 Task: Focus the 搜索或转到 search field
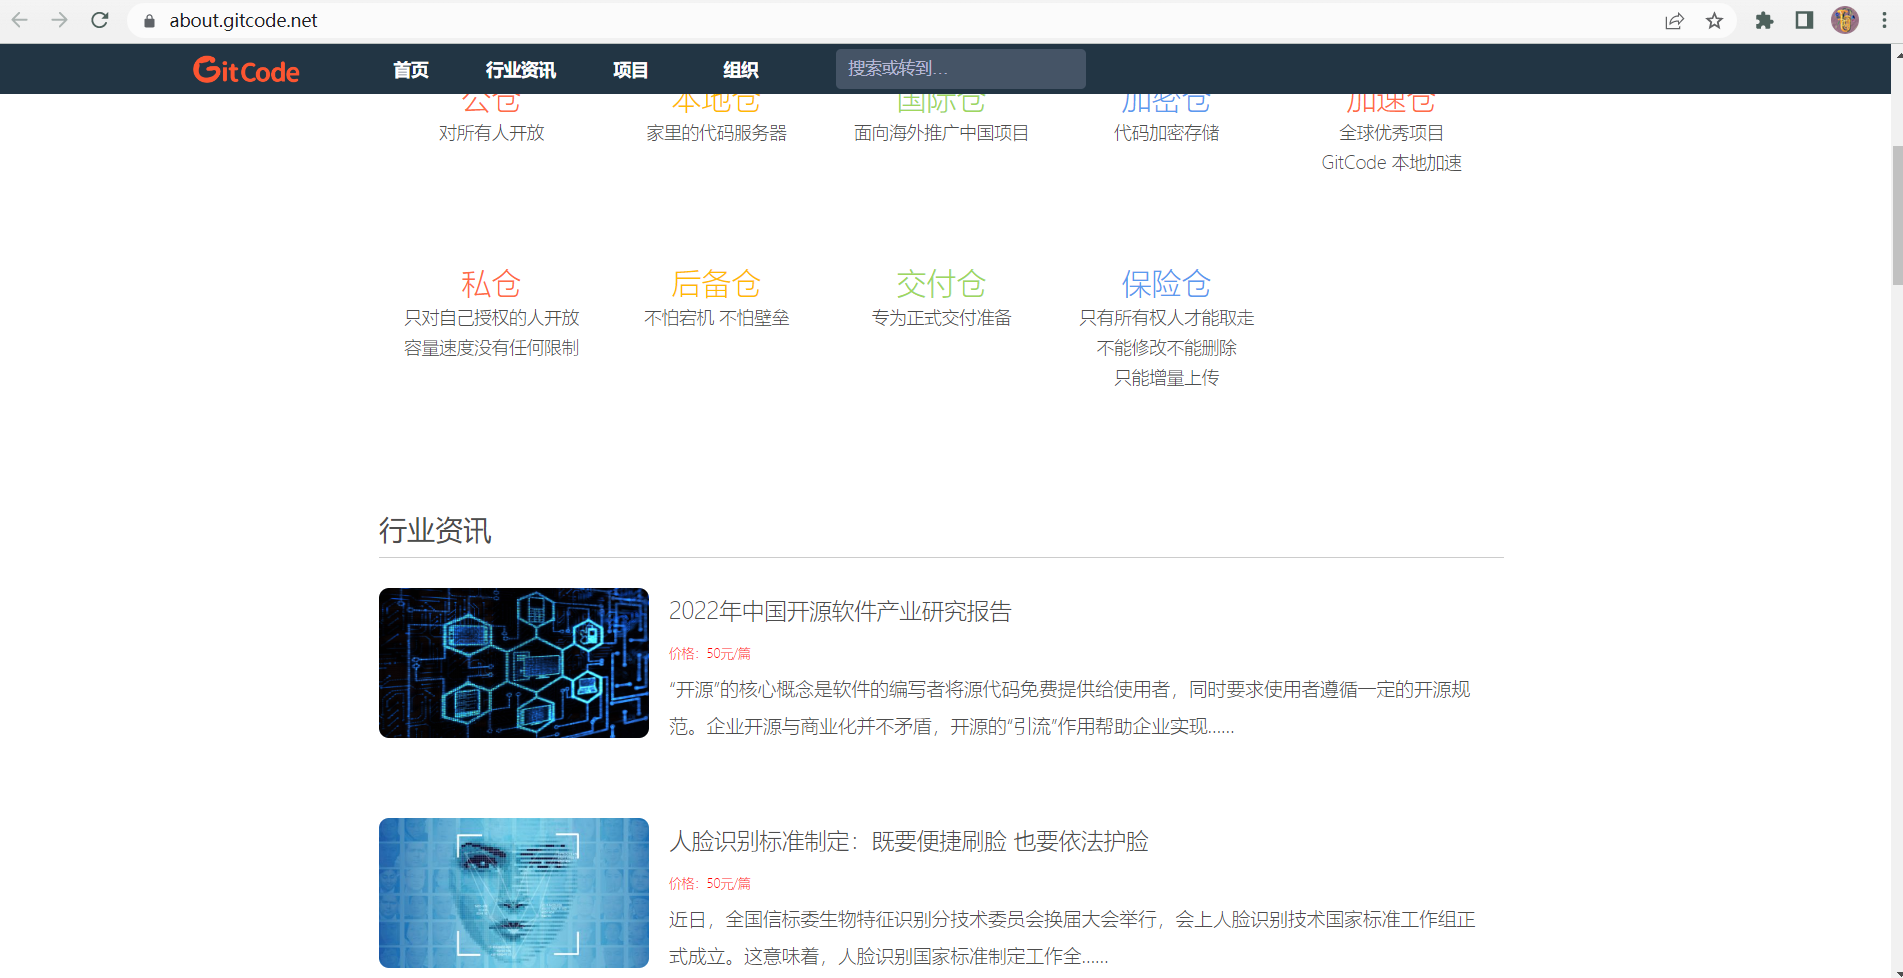tap(961, 69)
